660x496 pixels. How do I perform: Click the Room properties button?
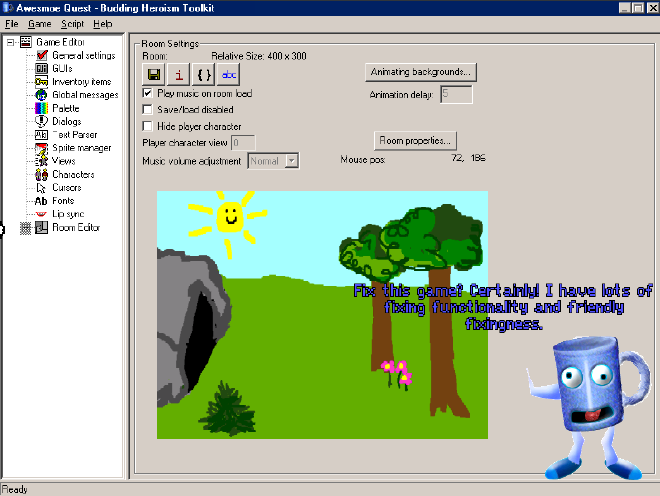point(416,140)
